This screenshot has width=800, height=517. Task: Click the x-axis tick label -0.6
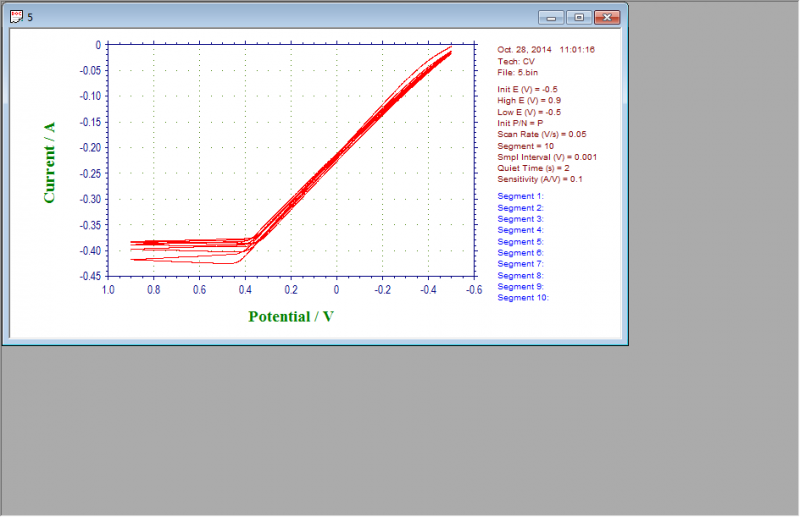[x=474, y=290]
